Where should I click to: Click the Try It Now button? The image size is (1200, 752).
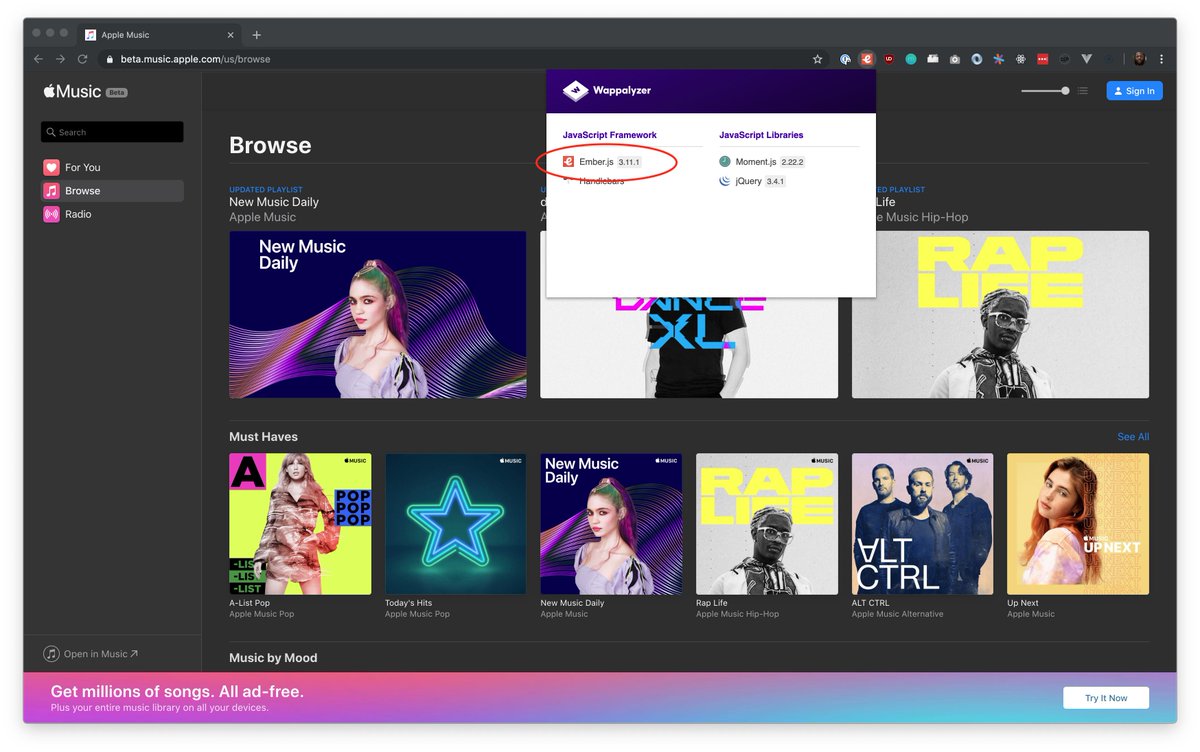coord(1106,698)
